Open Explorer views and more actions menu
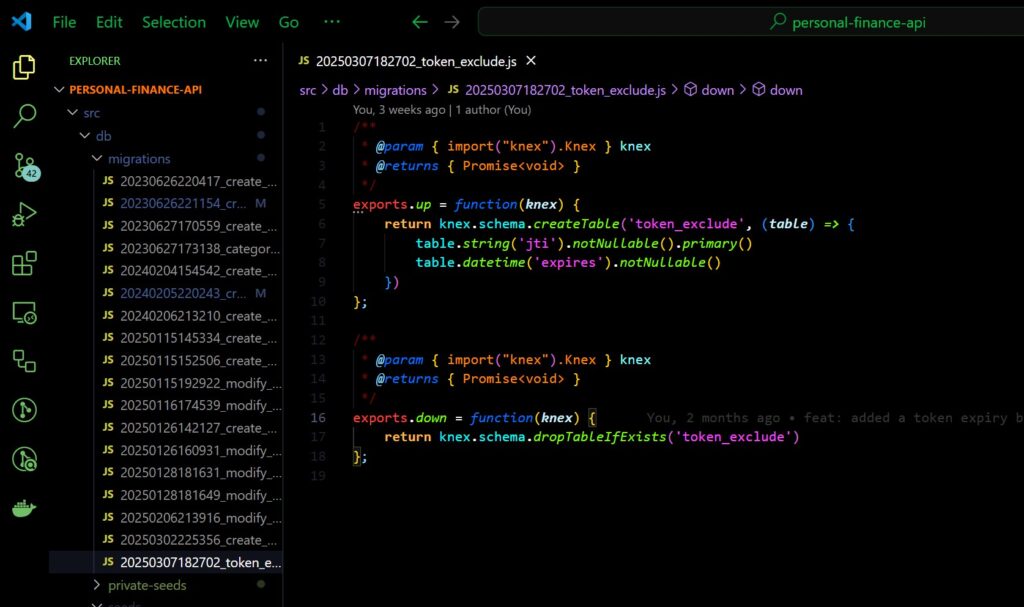The image size is (1024, 607). click(261, 61)
